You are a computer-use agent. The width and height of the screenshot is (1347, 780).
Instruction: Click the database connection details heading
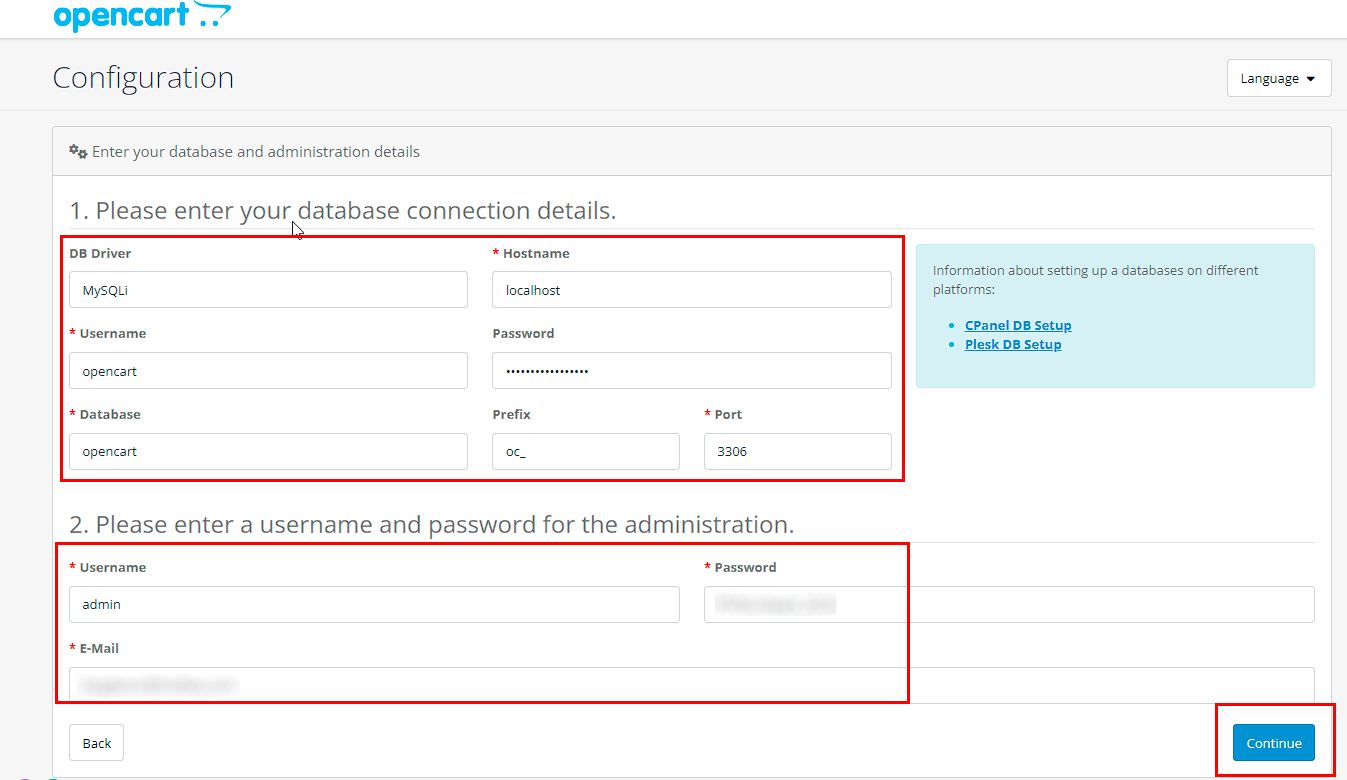(342, 211)
